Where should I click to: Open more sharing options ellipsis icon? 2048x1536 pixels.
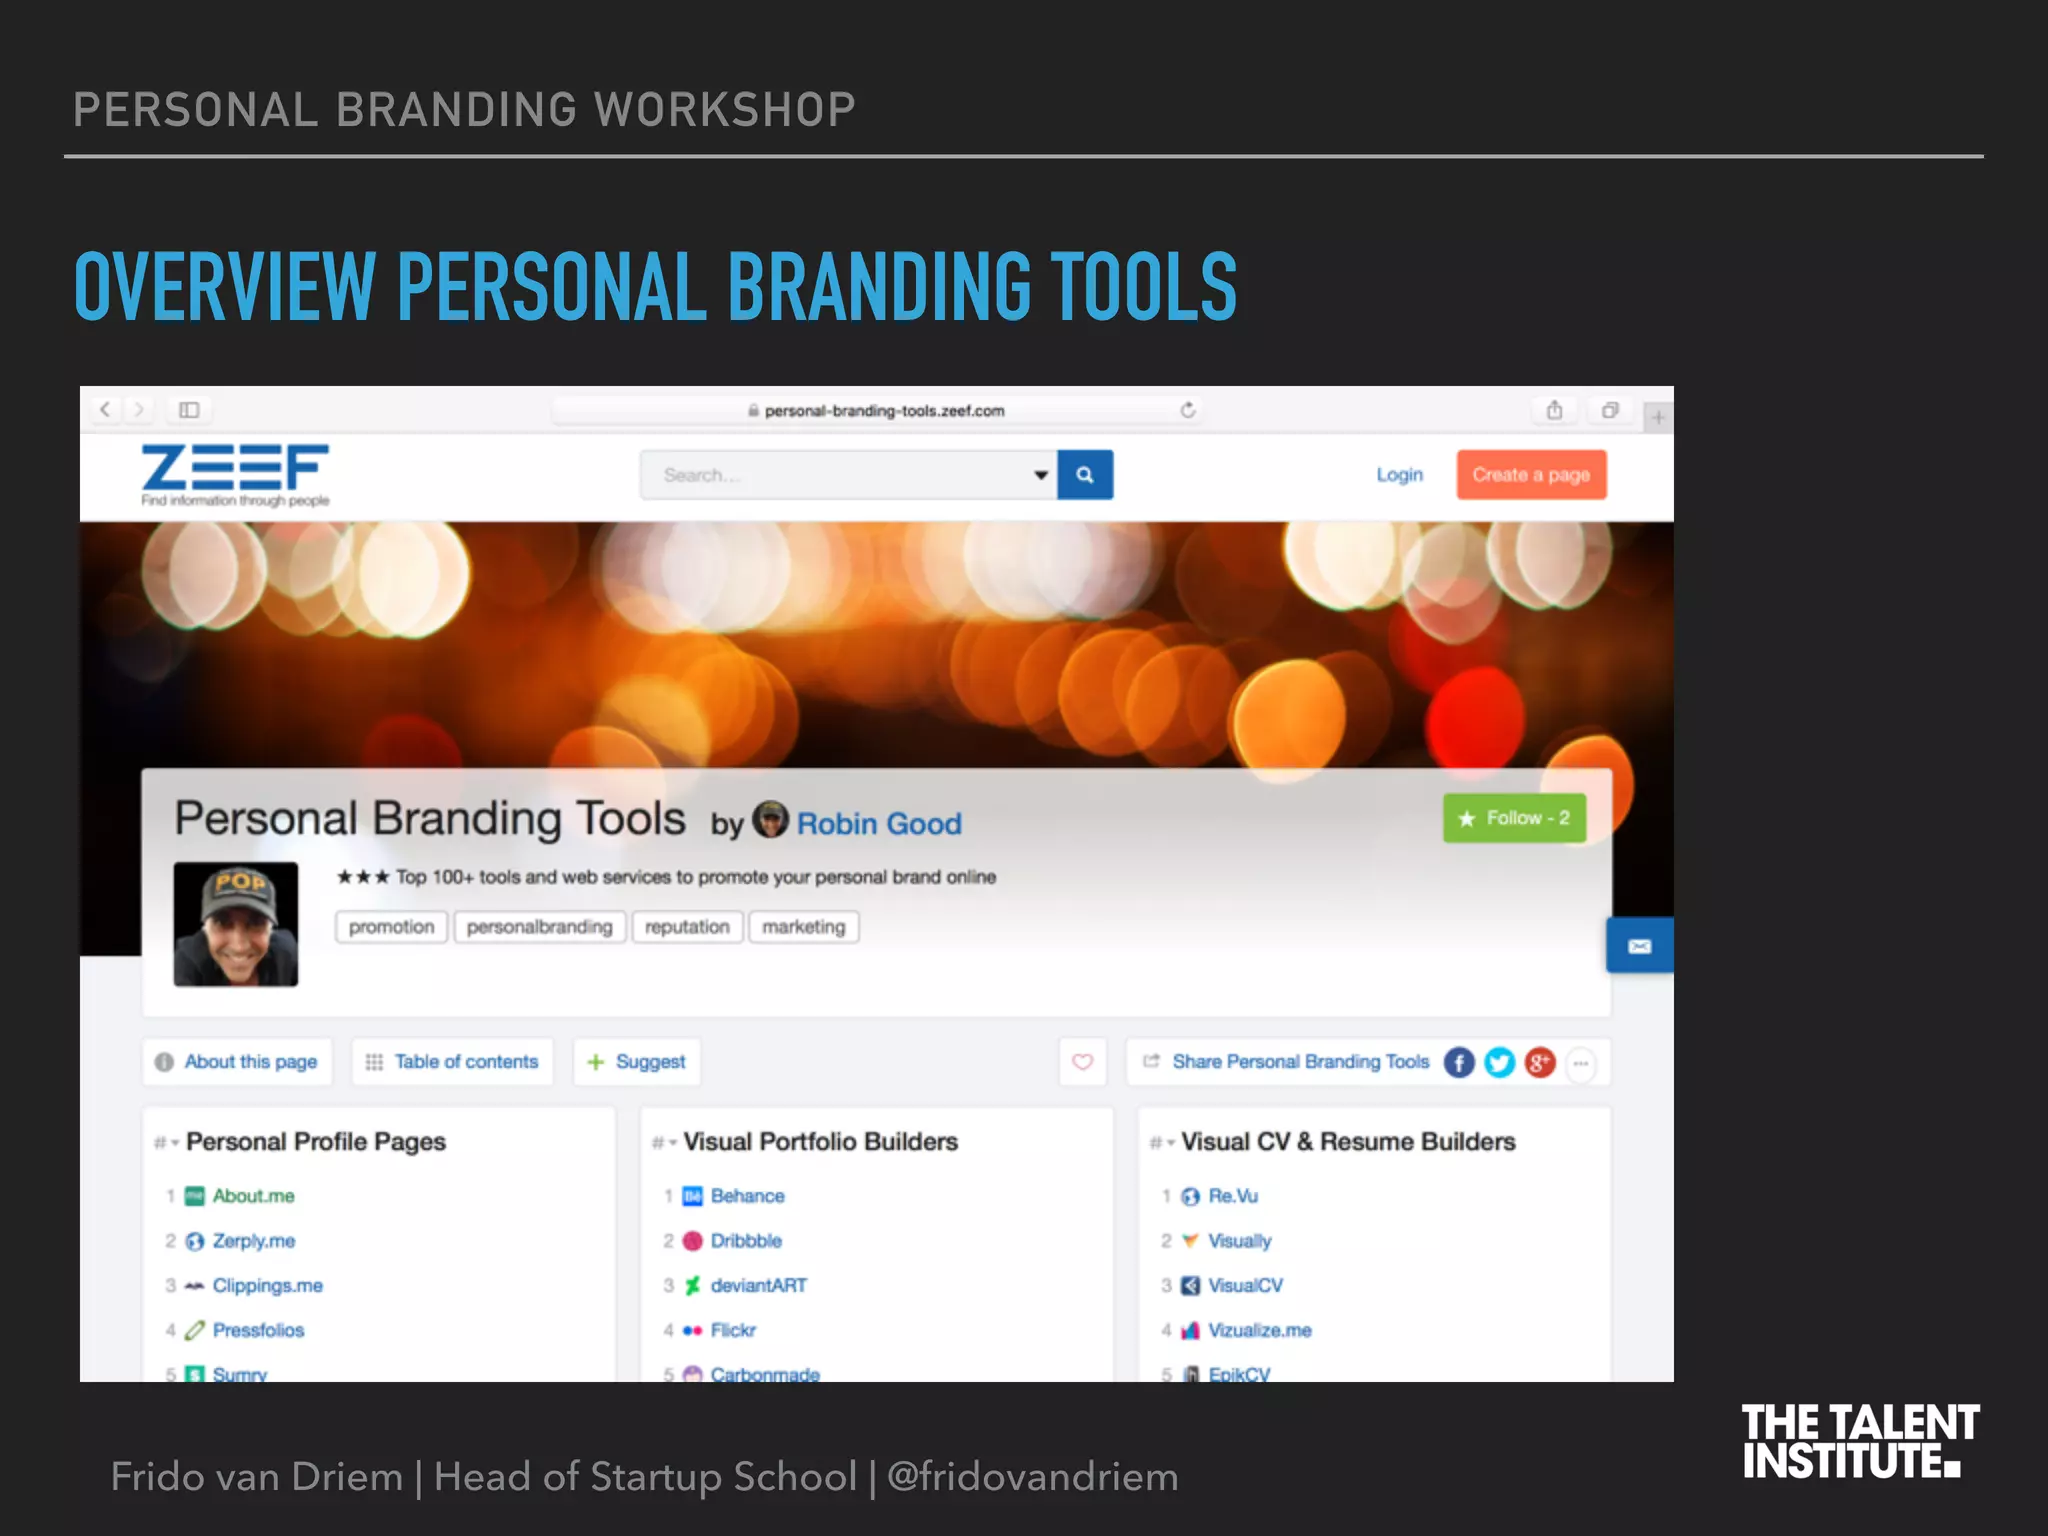[1581, 1063]
